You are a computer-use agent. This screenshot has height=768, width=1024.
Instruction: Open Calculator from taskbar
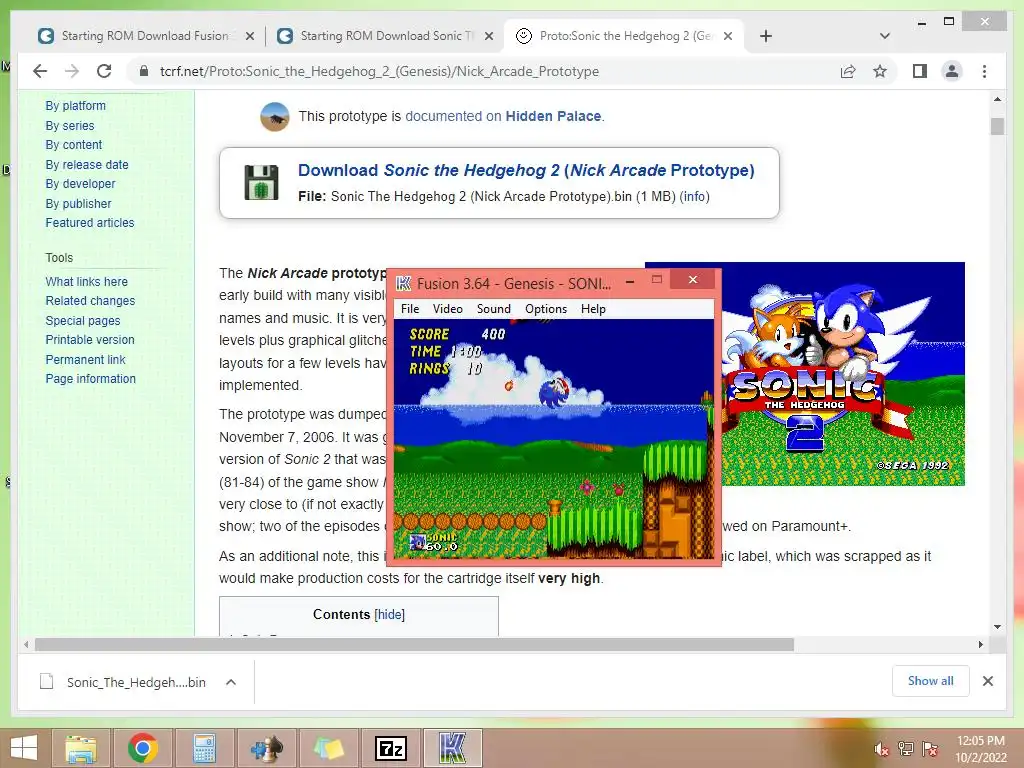204,748
